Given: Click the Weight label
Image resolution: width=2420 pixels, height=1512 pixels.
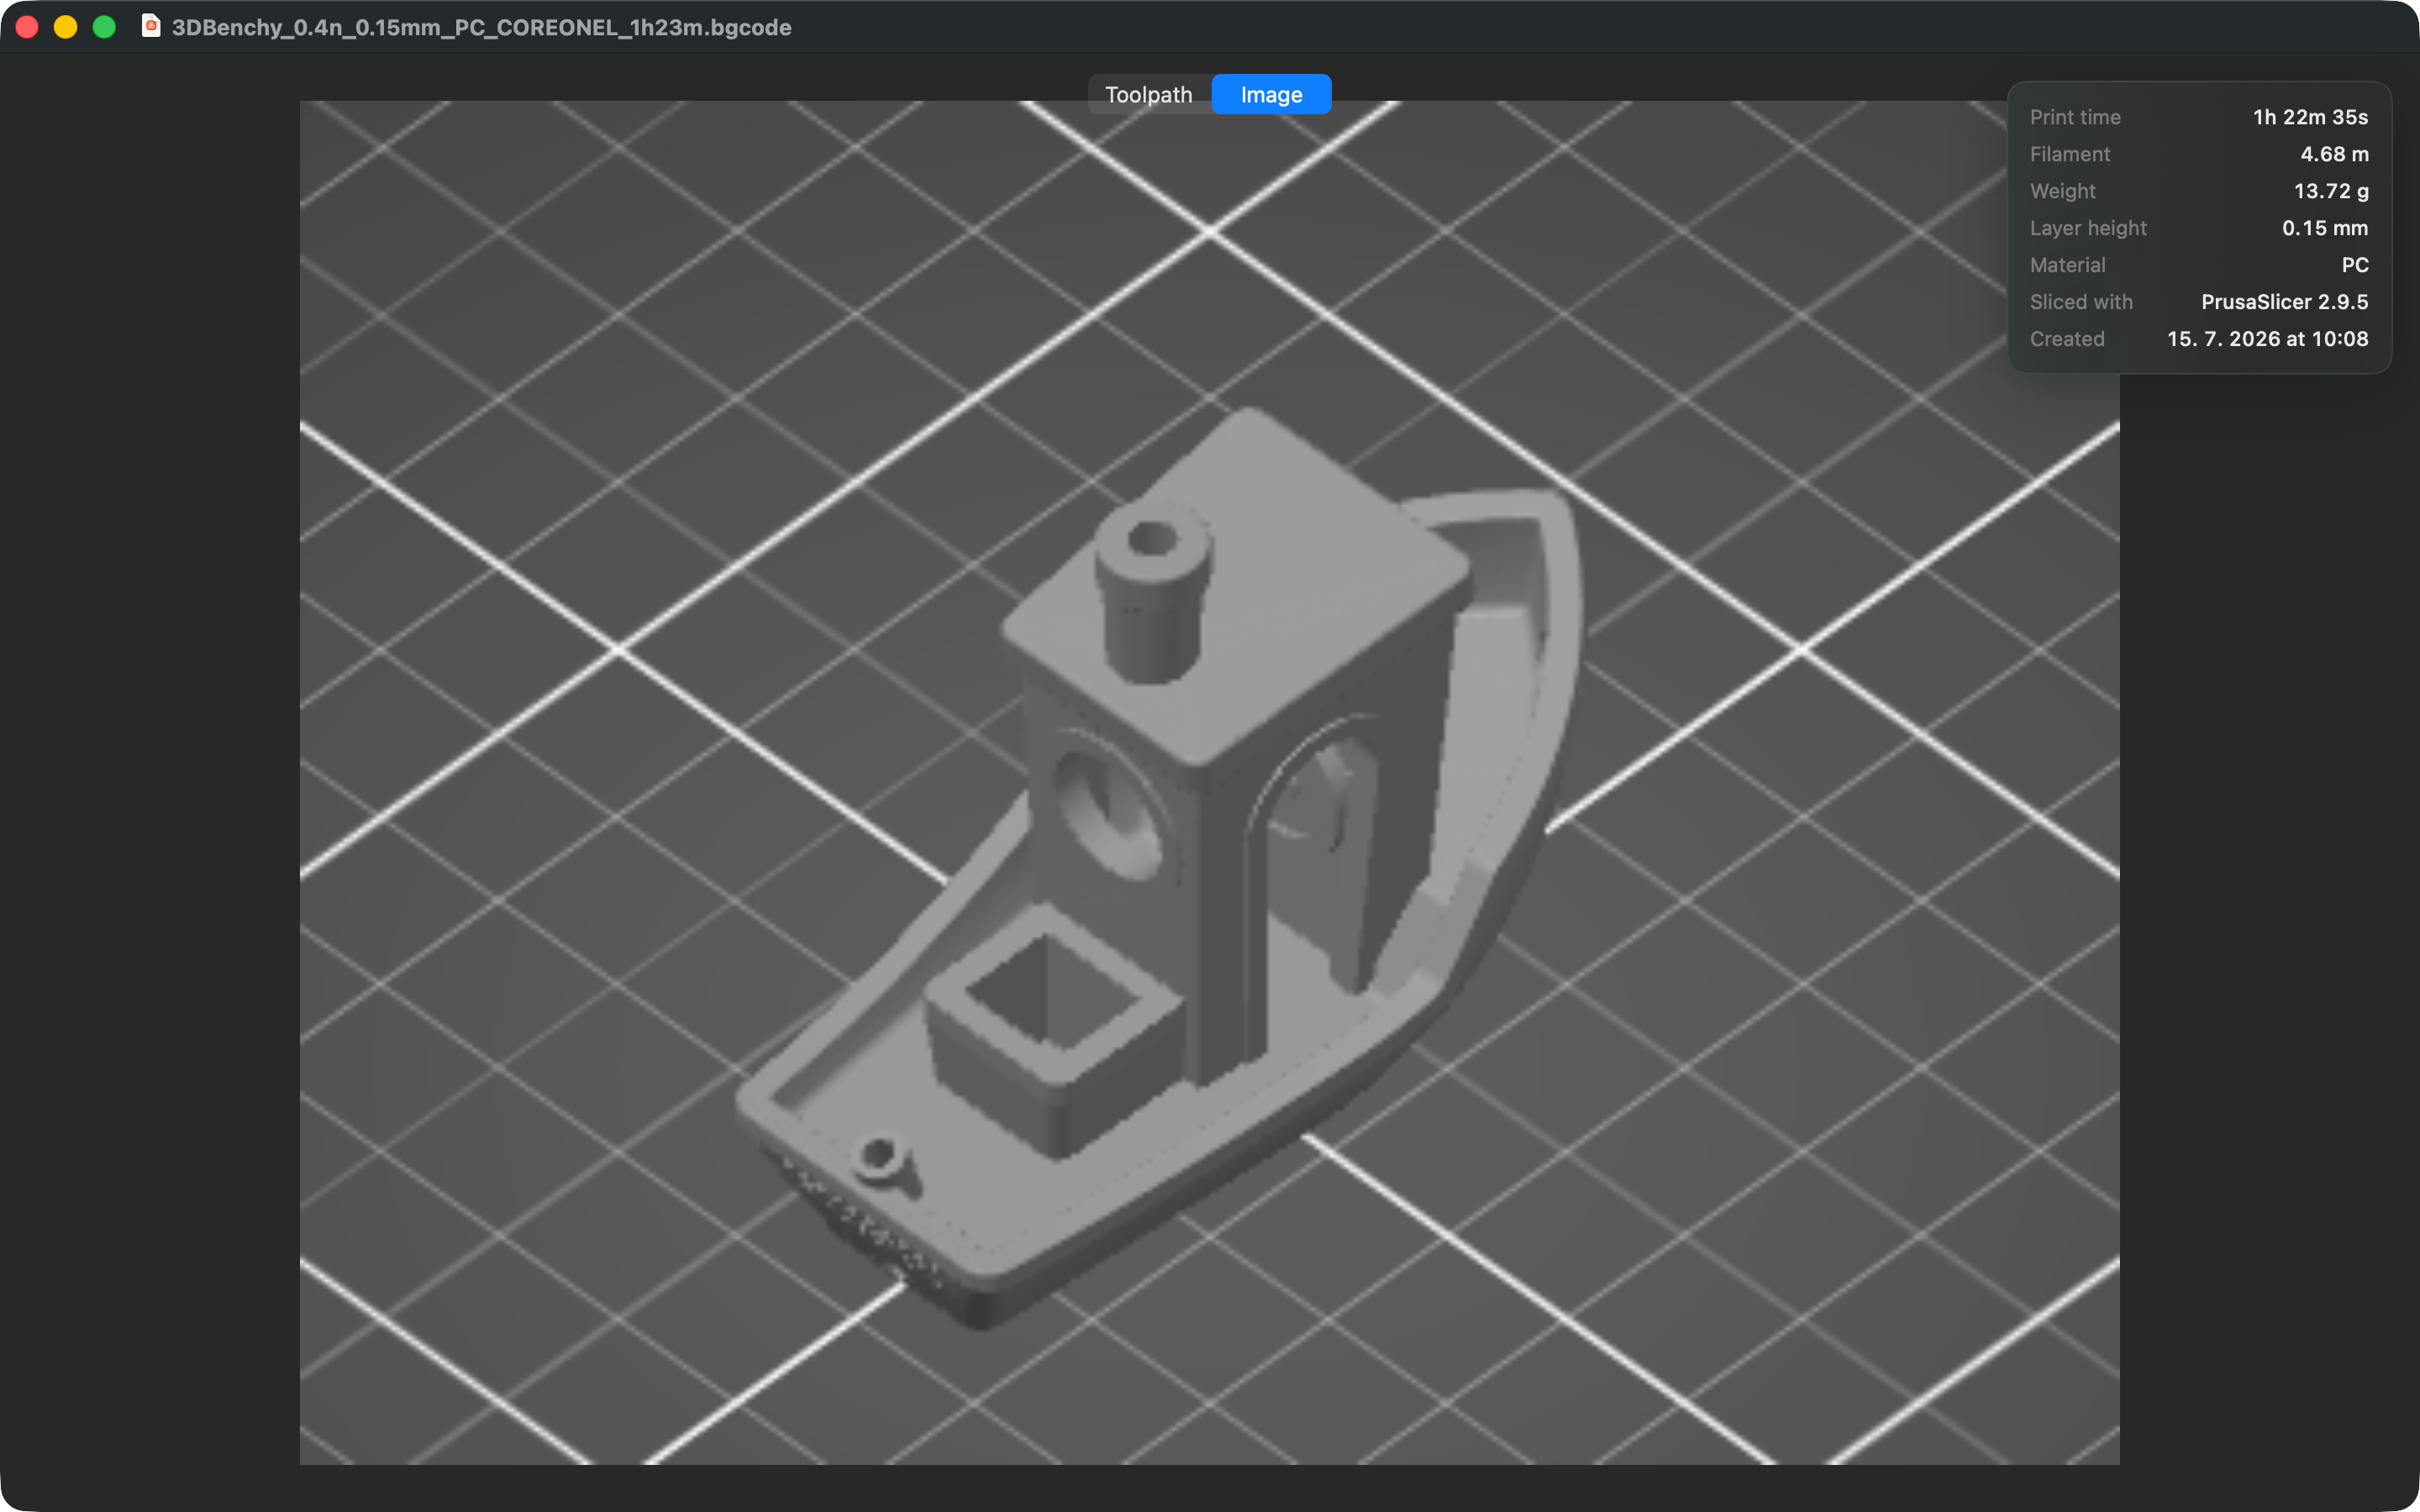Looking at the screenshot, I should [x=2063, y=191].
